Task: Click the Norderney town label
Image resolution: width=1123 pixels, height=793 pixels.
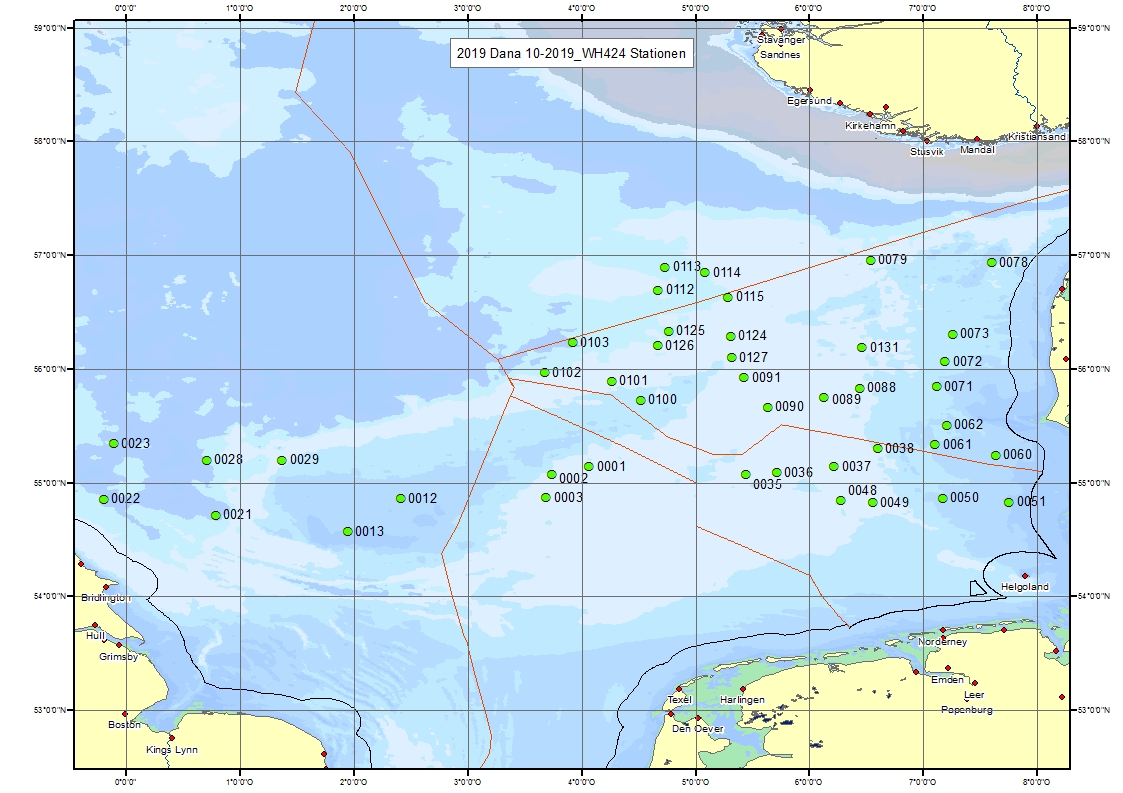Action: [x=943, y=642]
